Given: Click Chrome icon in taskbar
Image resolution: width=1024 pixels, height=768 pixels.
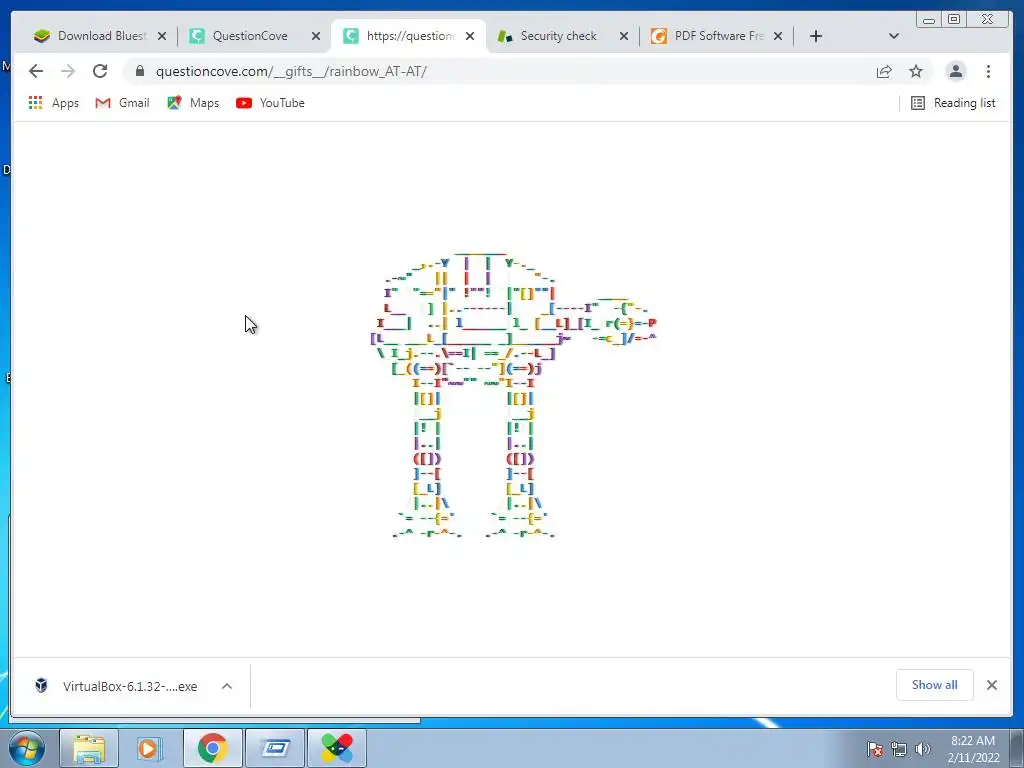Looking at the screenshot, I should tap(212, 748).
